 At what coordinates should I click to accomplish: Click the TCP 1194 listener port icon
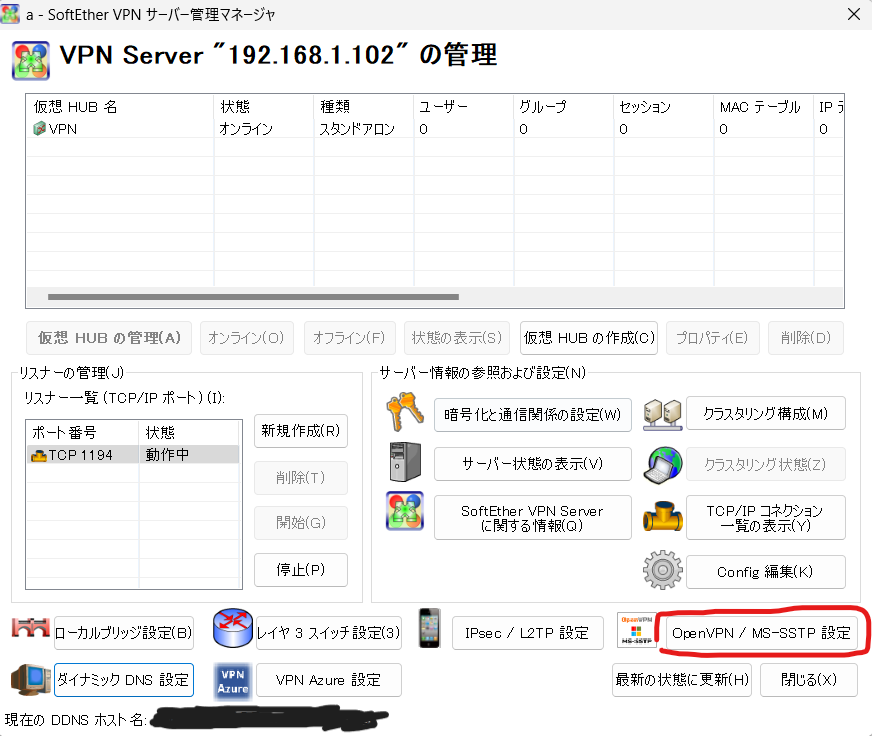coord(39,456)
